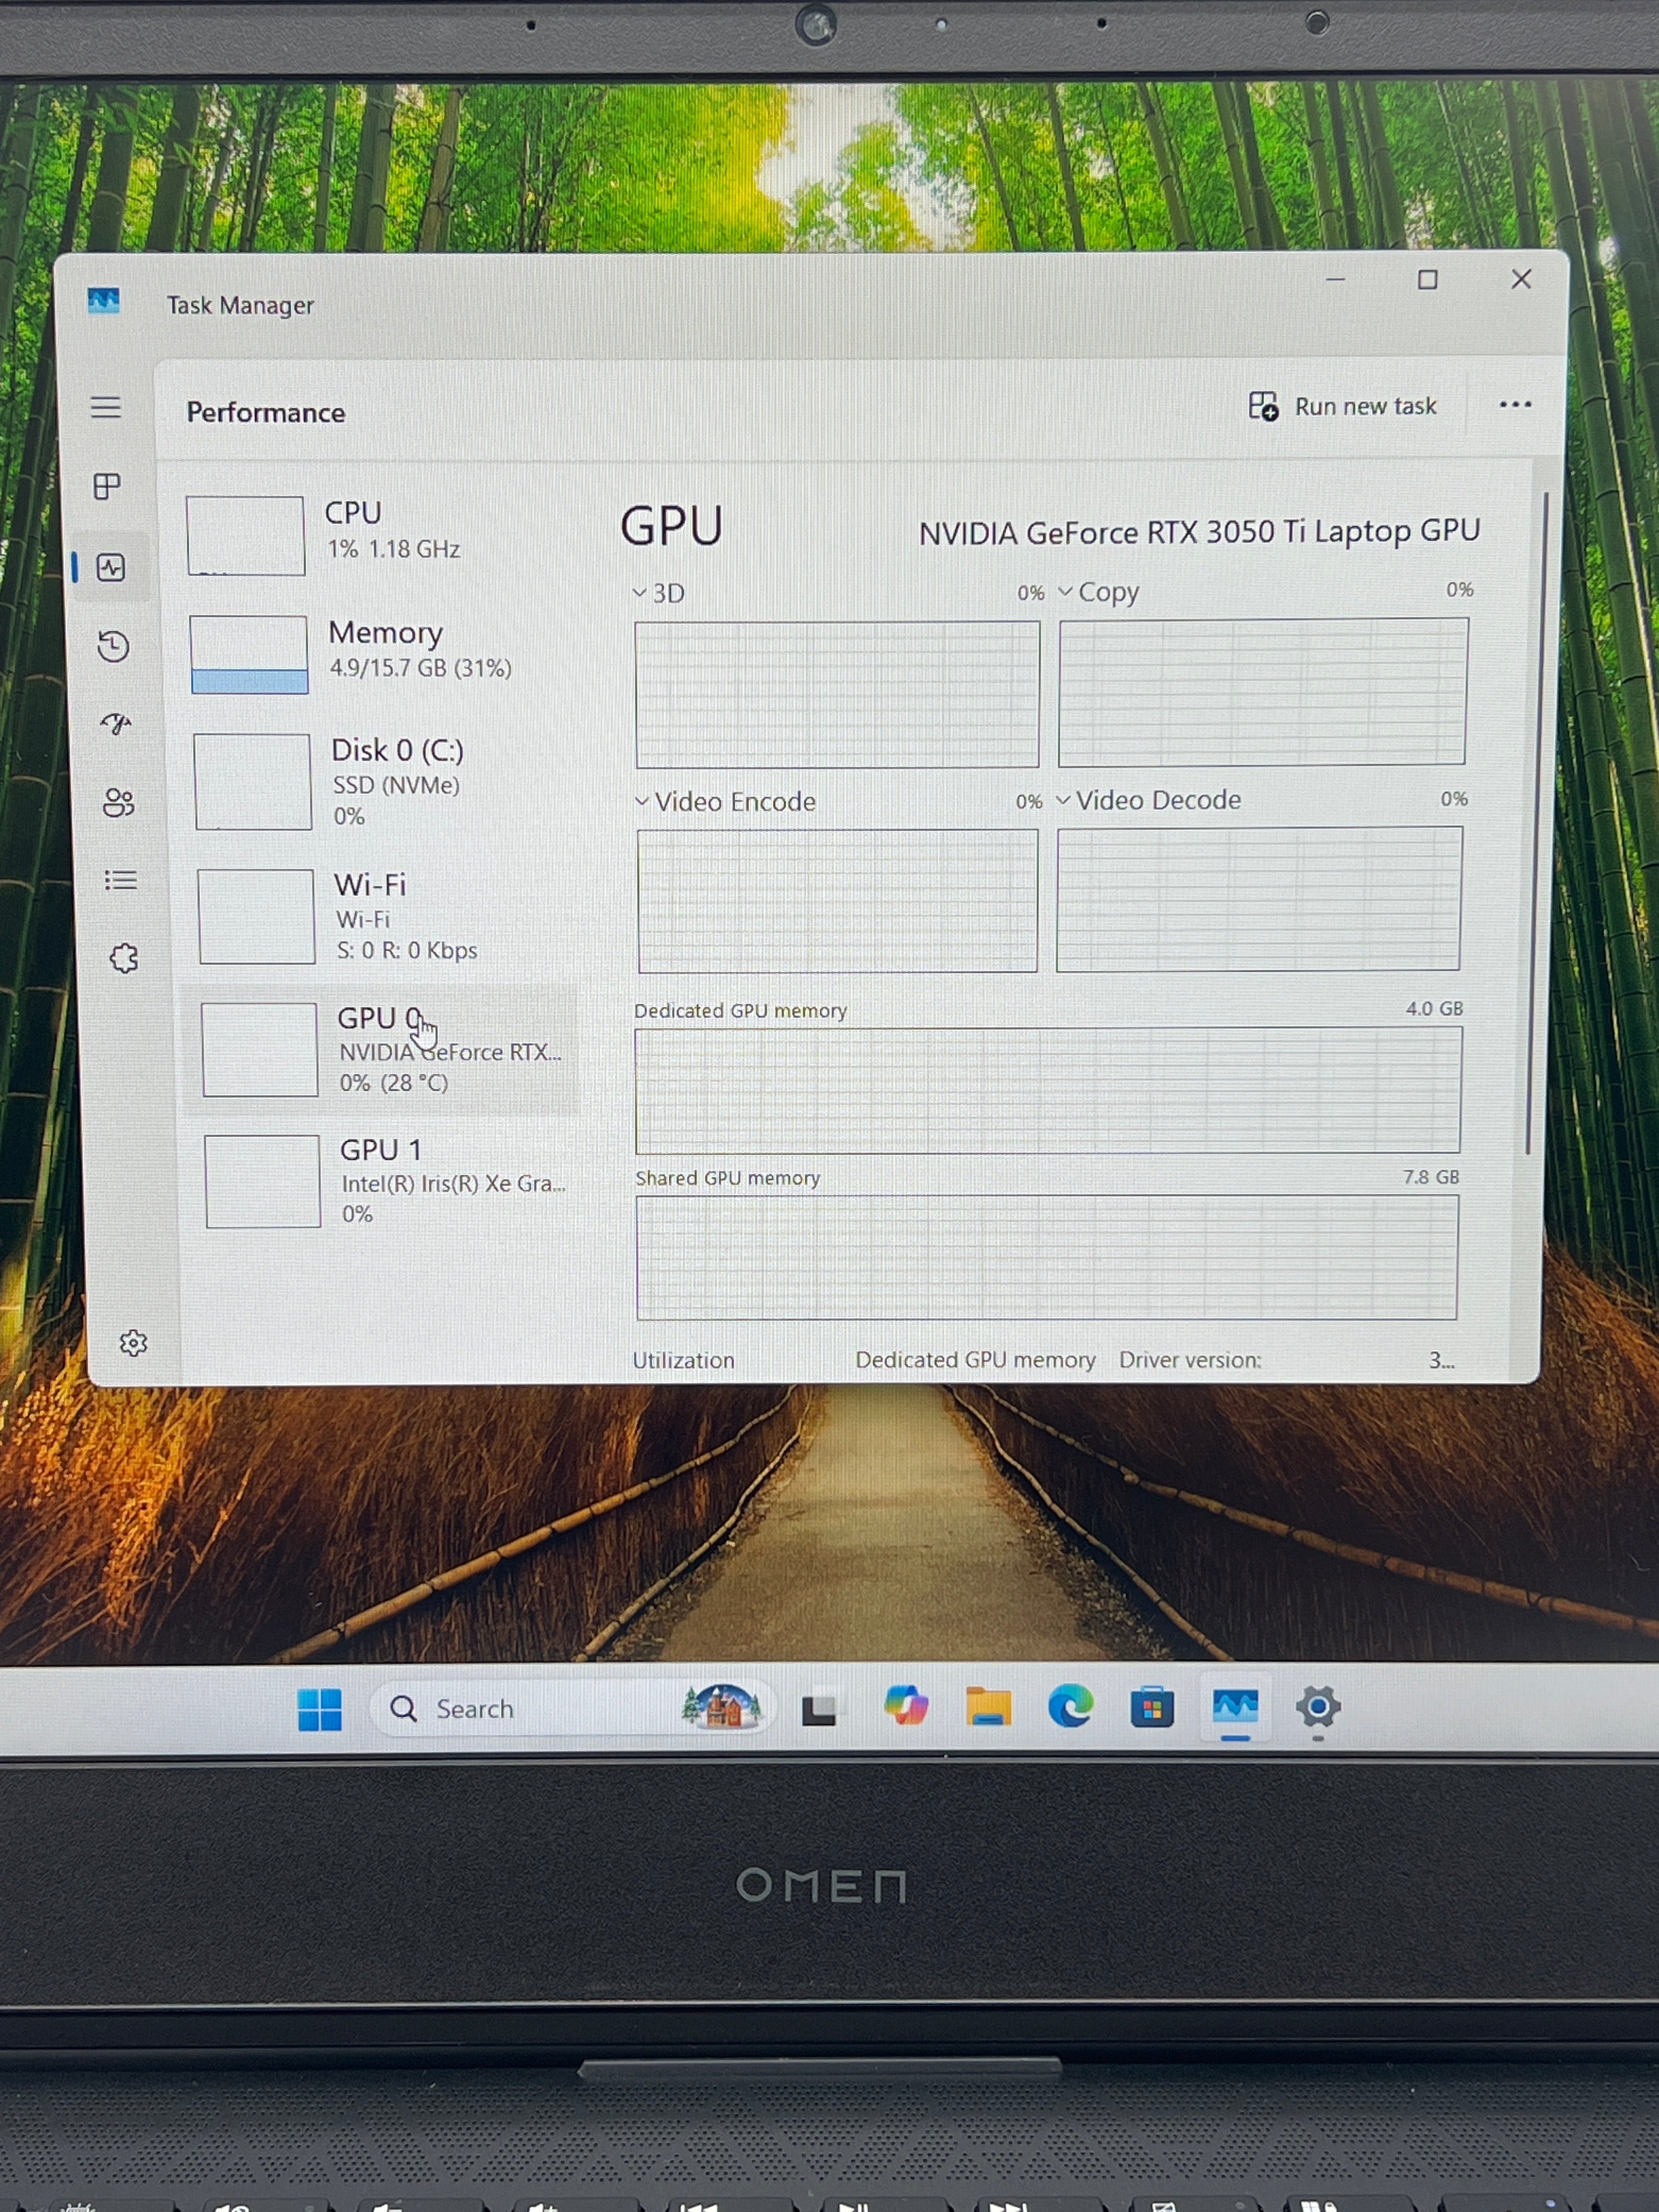1659x2212 pixels.
Task: Open the Services page puzzle icon
Action: (124, 959)
